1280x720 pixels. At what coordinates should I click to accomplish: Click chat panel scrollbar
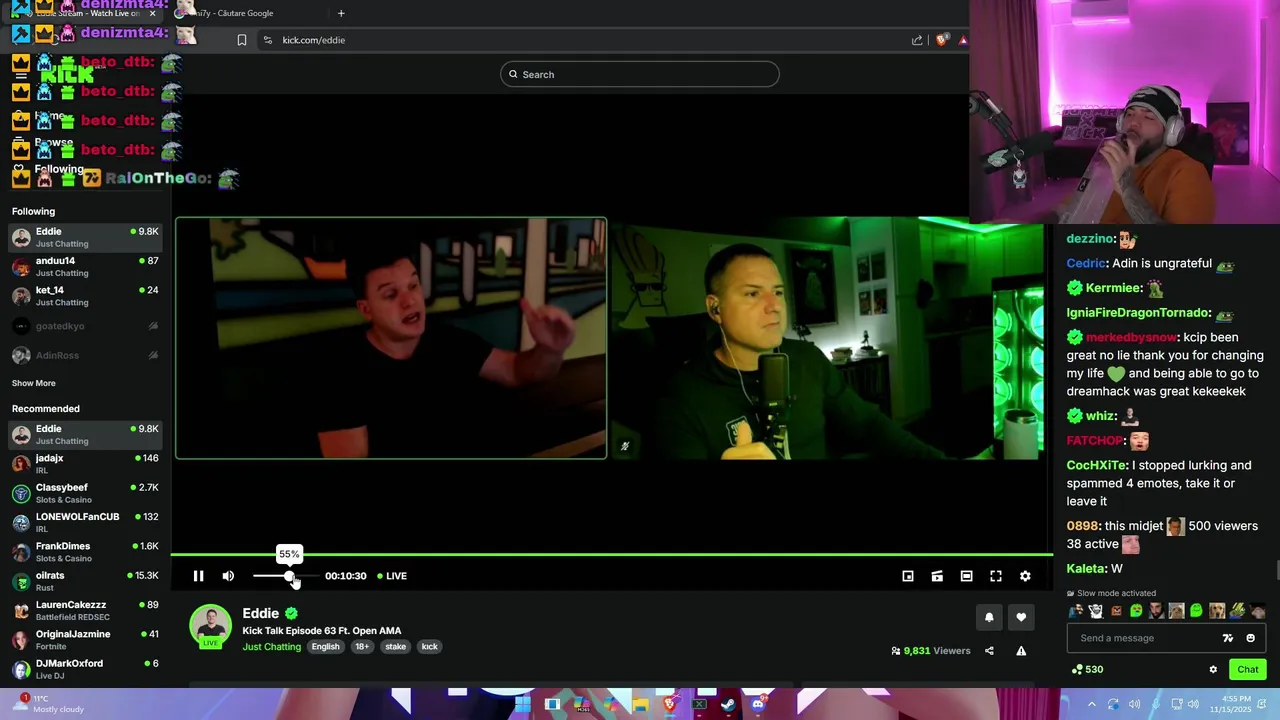click(x=1276, y=572)
